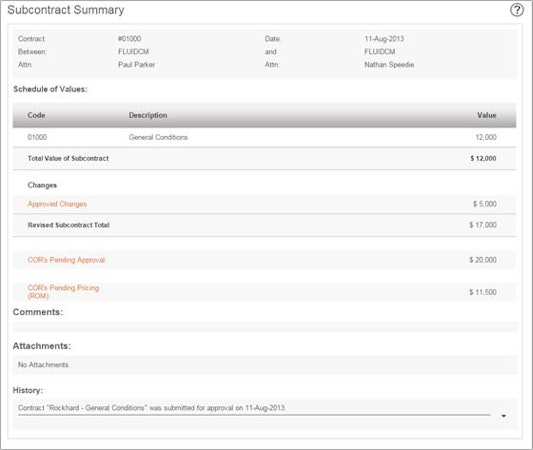Click the $ 11,500 pending pricing amount
This screenshot has width=533, height=450.
tap(483, 292)
